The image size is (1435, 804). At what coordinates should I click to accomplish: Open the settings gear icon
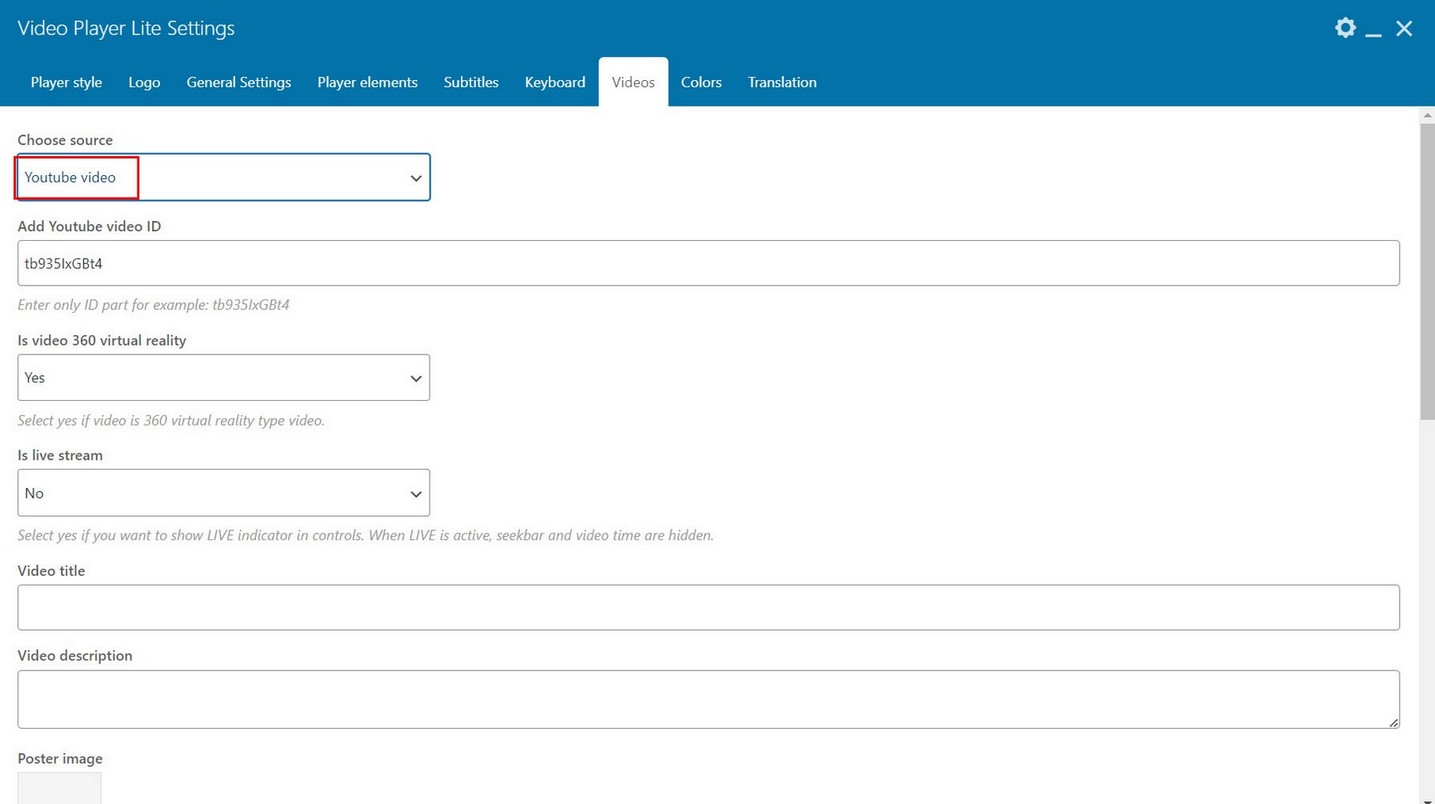coord(1345,28)
